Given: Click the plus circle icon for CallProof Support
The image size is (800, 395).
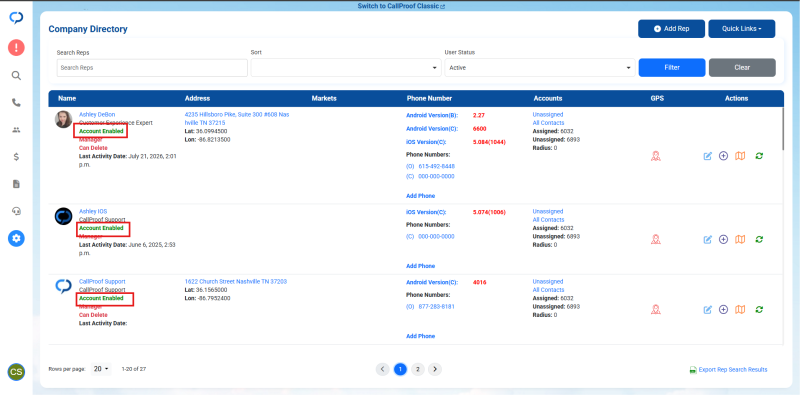Looking at the screenshot, I should (x=723, y=309).
